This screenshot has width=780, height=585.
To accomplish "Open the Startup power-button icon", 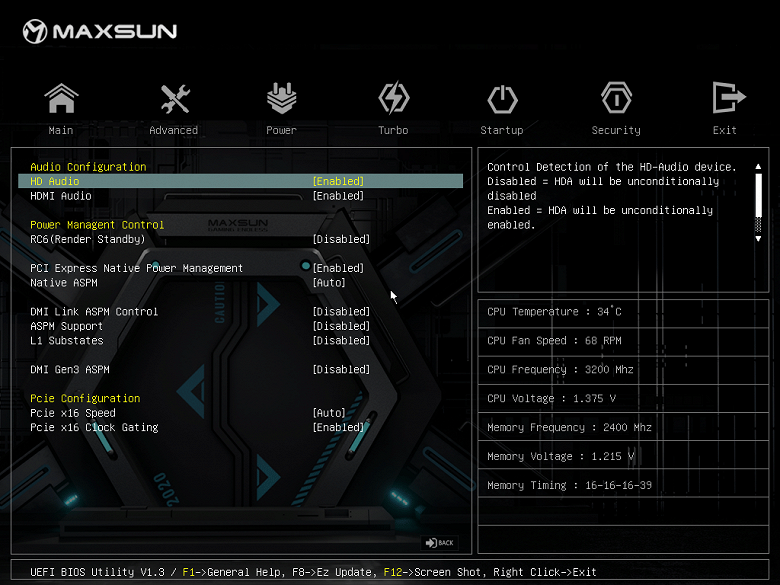I will (502, 99).
